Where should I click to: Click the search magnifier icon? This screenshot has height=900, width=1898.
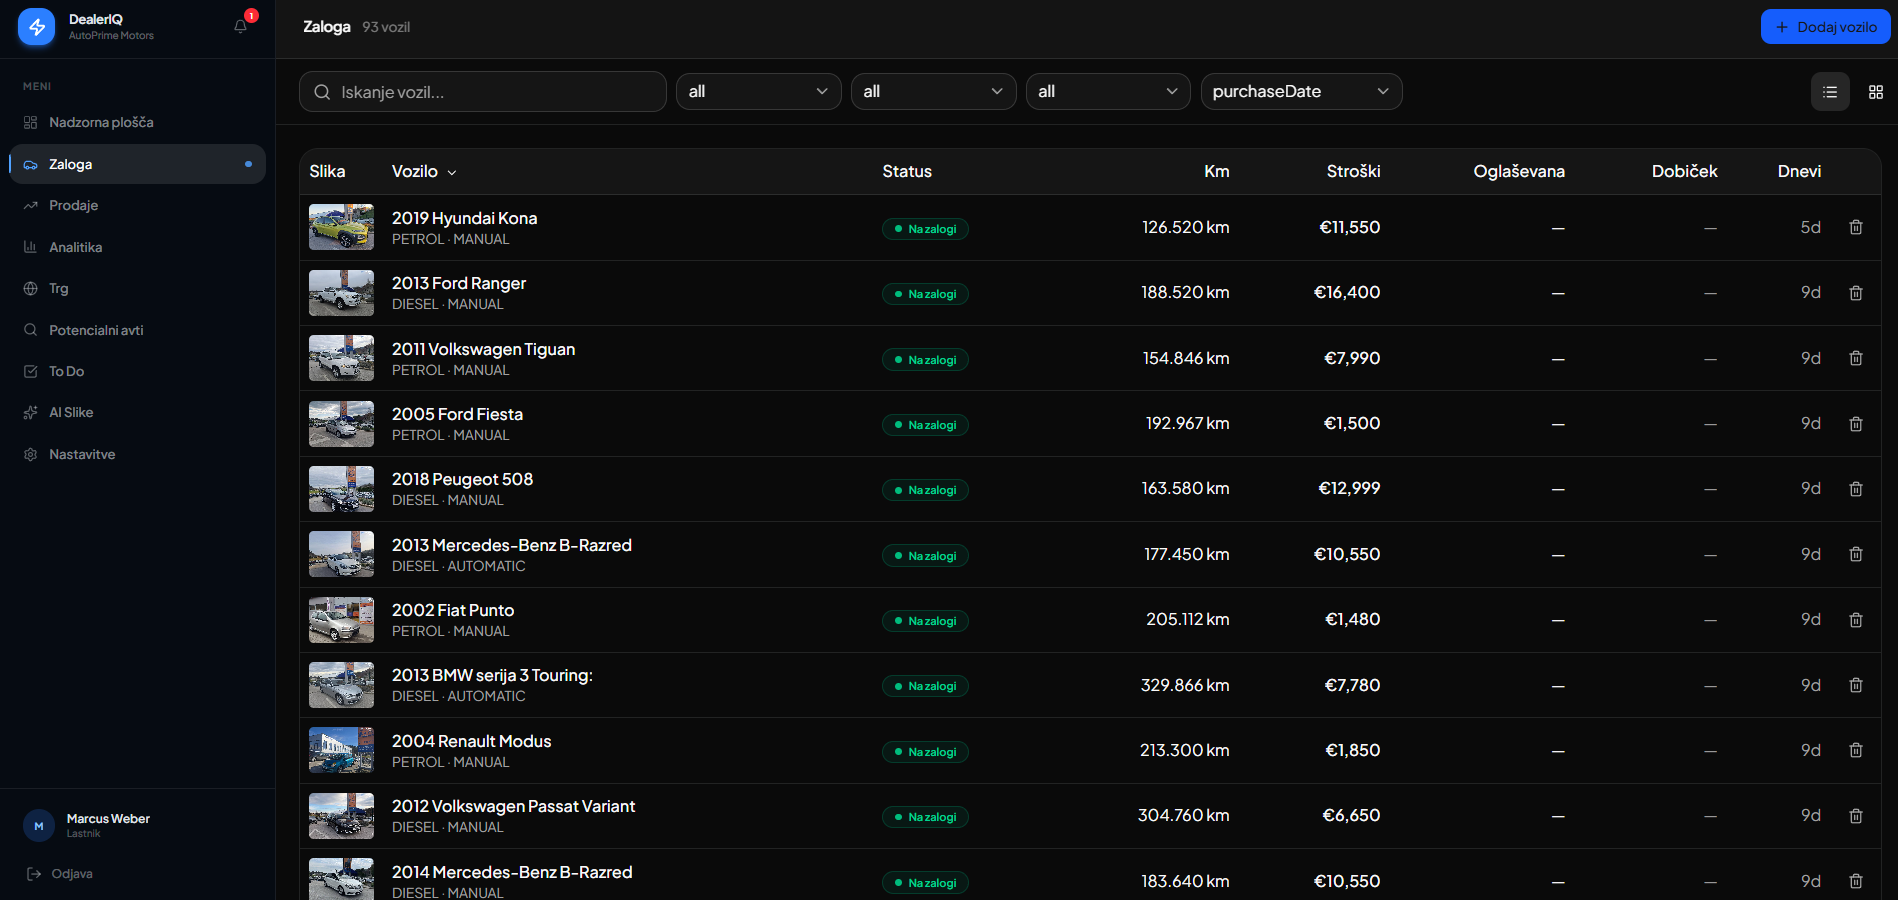(322, 92)
